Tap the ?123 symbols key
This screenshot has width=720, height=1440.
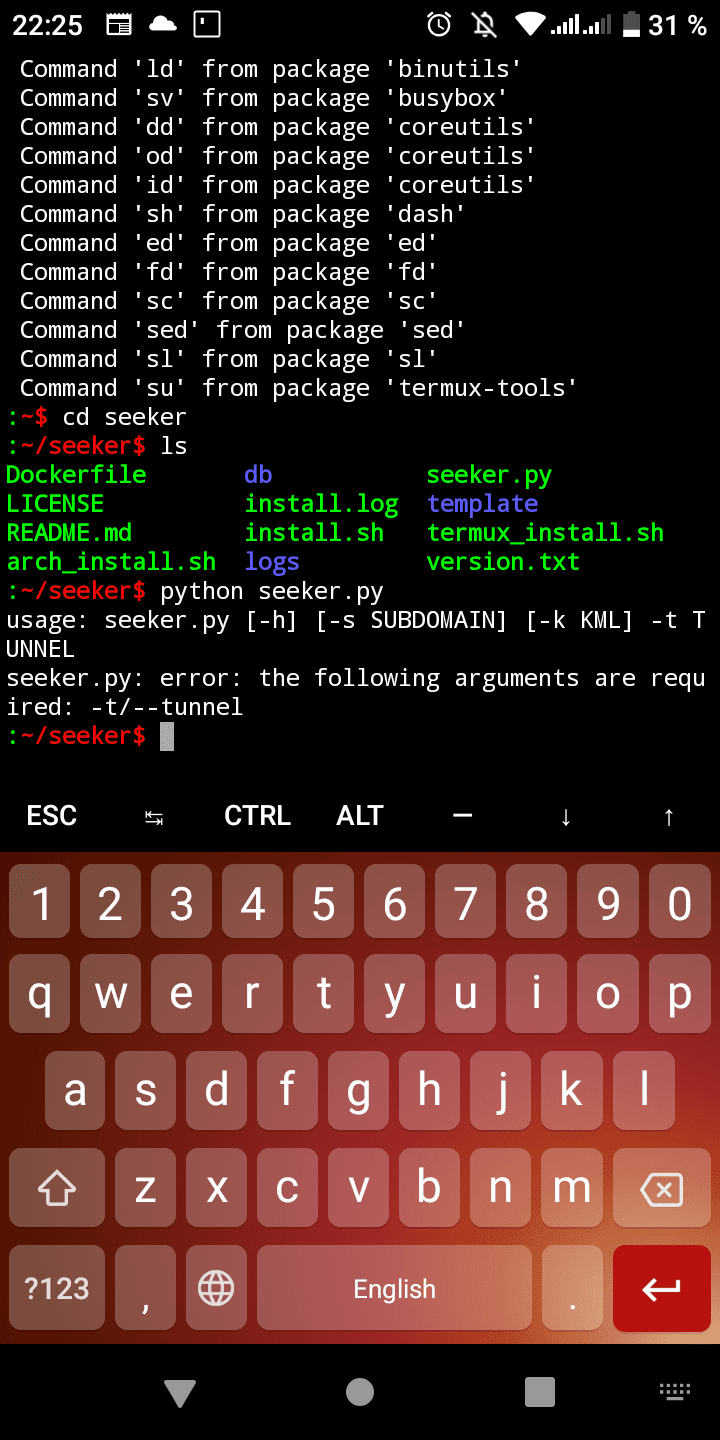[x=57, y=1288]
